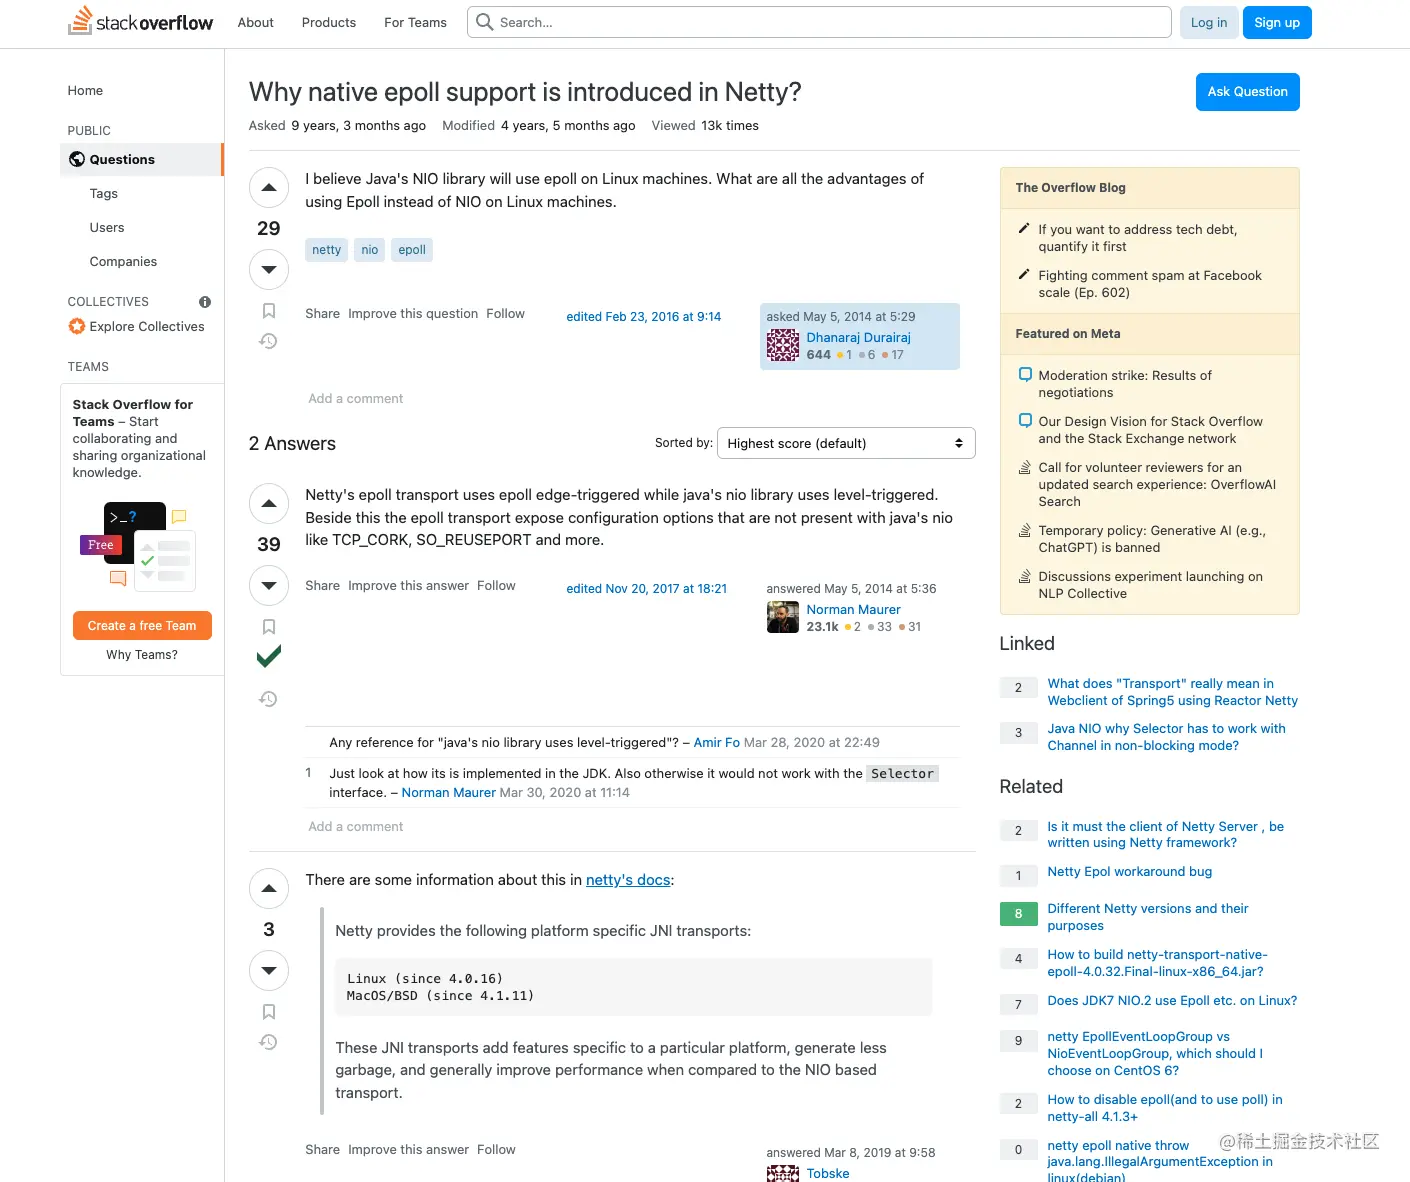Open Tobske's profile link

(x=828, y=1174)
